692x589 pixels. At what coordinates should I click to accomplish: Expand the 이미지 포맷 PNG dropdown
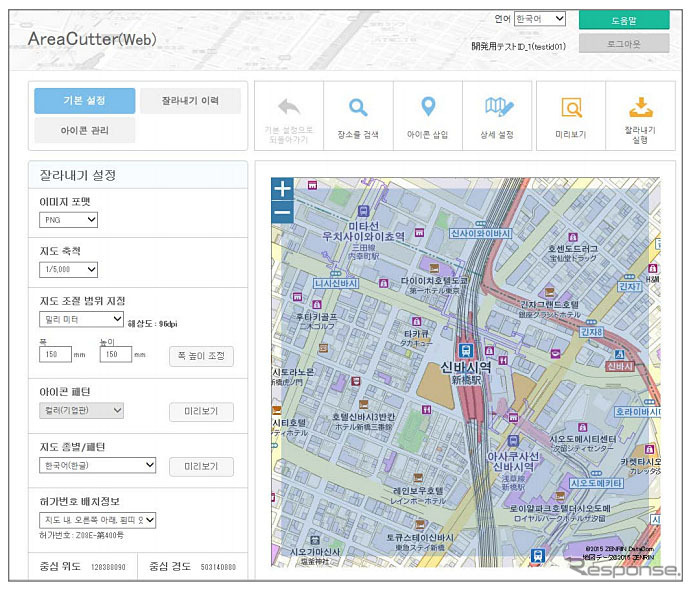click(x=68, y=220)
